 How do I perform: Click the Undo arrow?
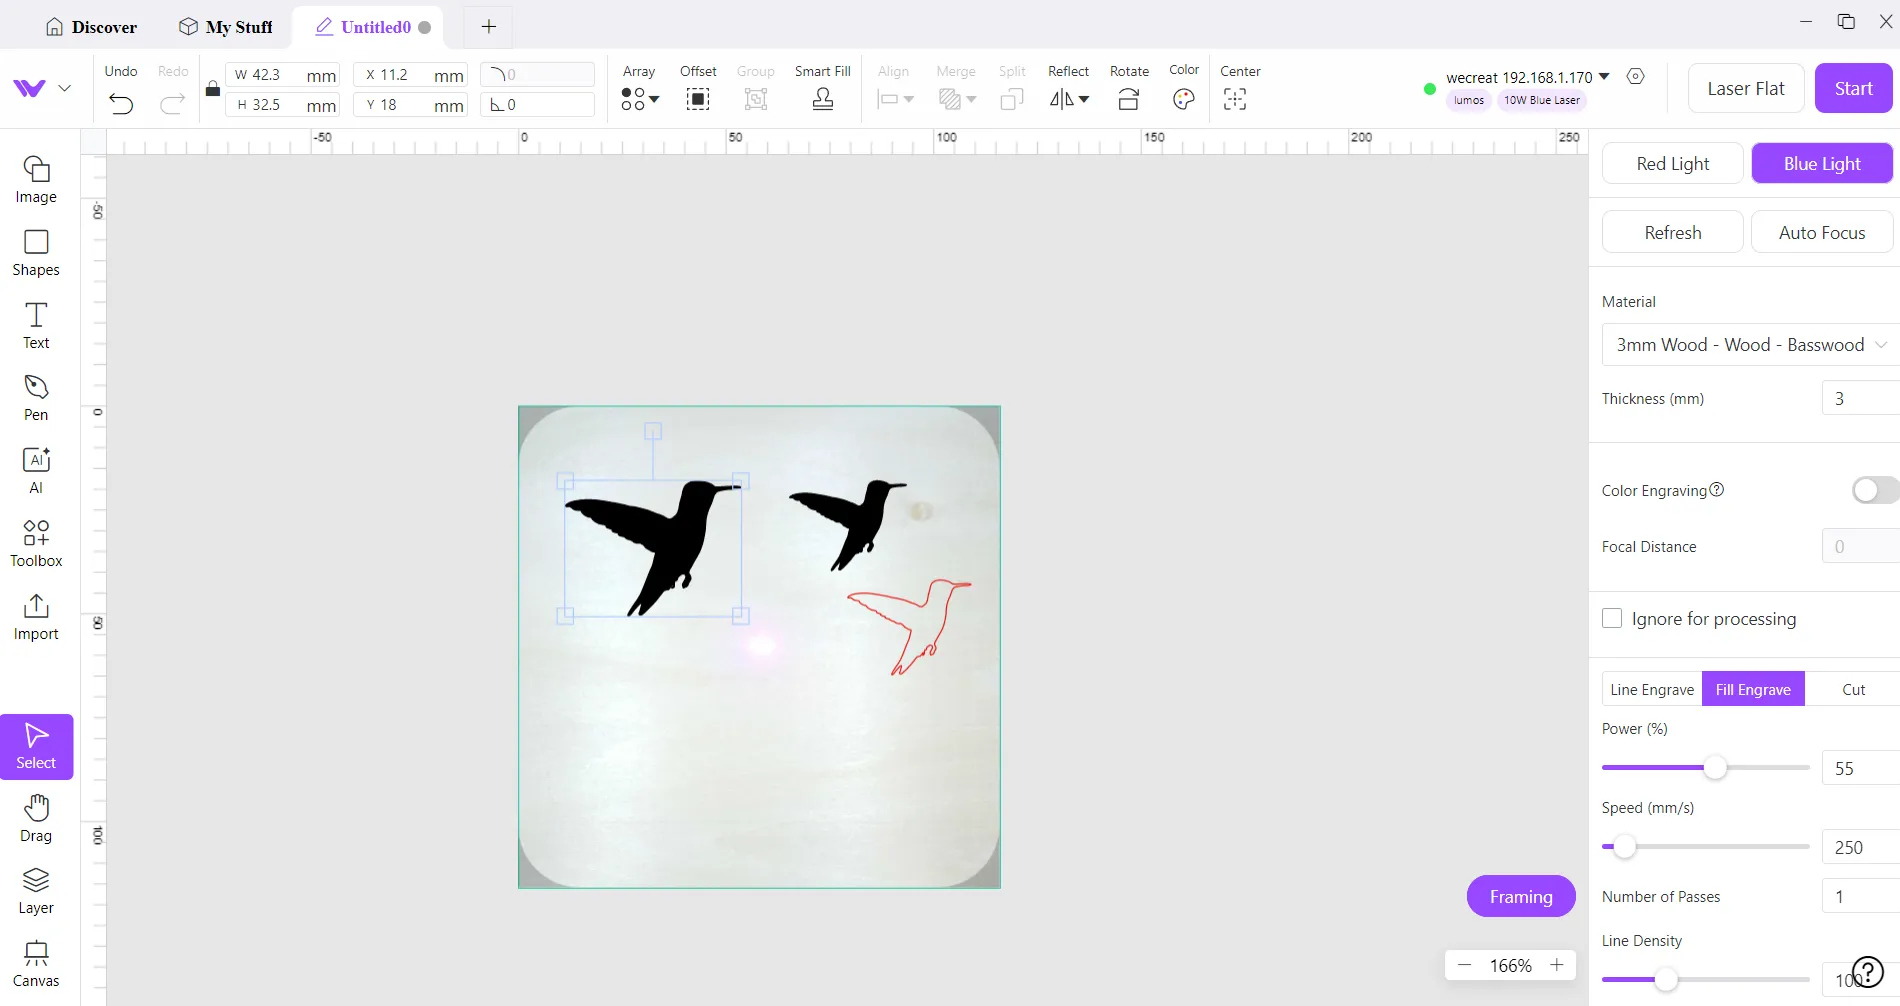(121, 102)
